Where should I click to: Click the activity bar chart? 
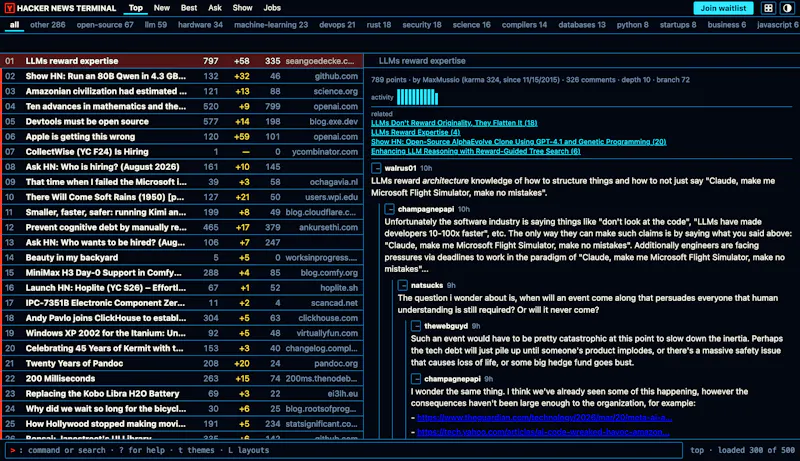coord(417,97)
